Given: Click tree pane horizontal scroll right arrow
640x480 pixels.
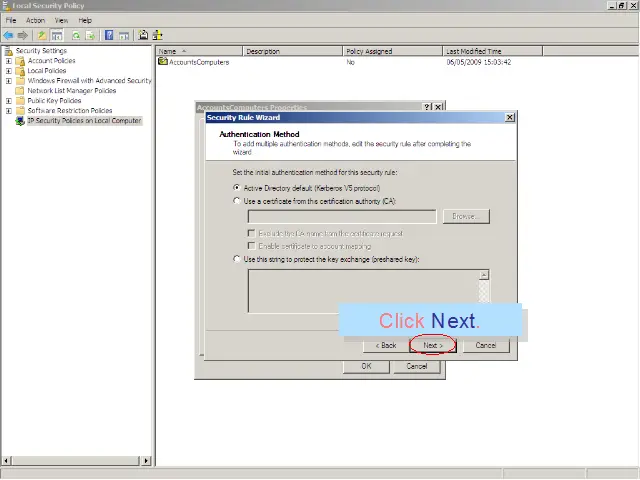Looking at the screenshot, I should tap(146, 461).
